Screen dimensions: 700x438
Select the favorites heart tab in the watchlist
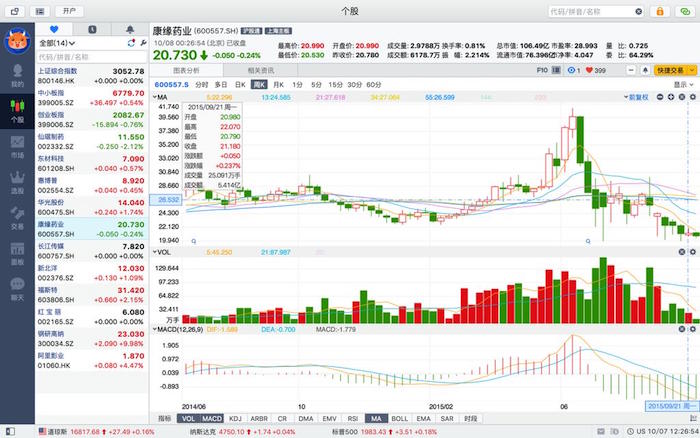click(54, 29)
